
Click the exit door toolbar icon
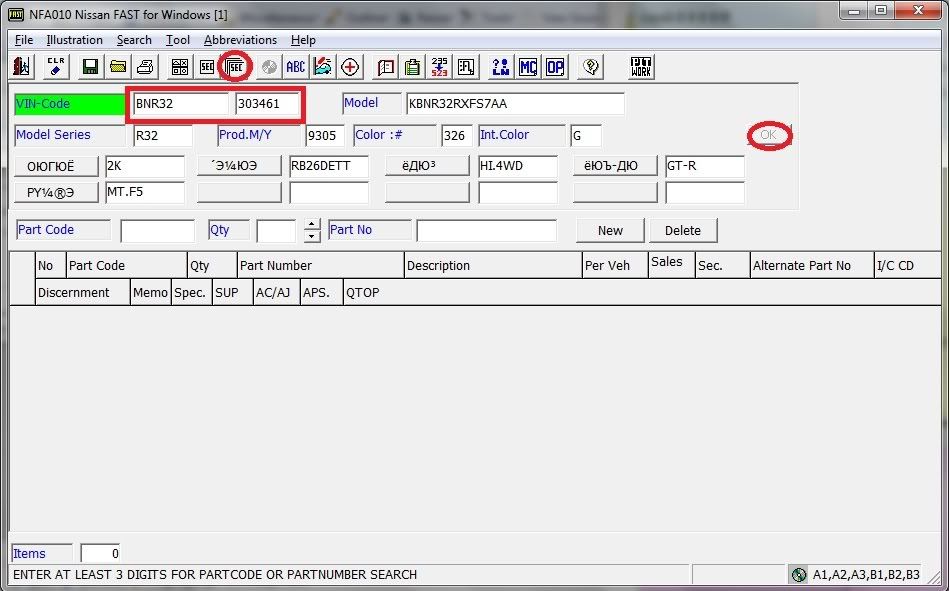coord(23,67)
